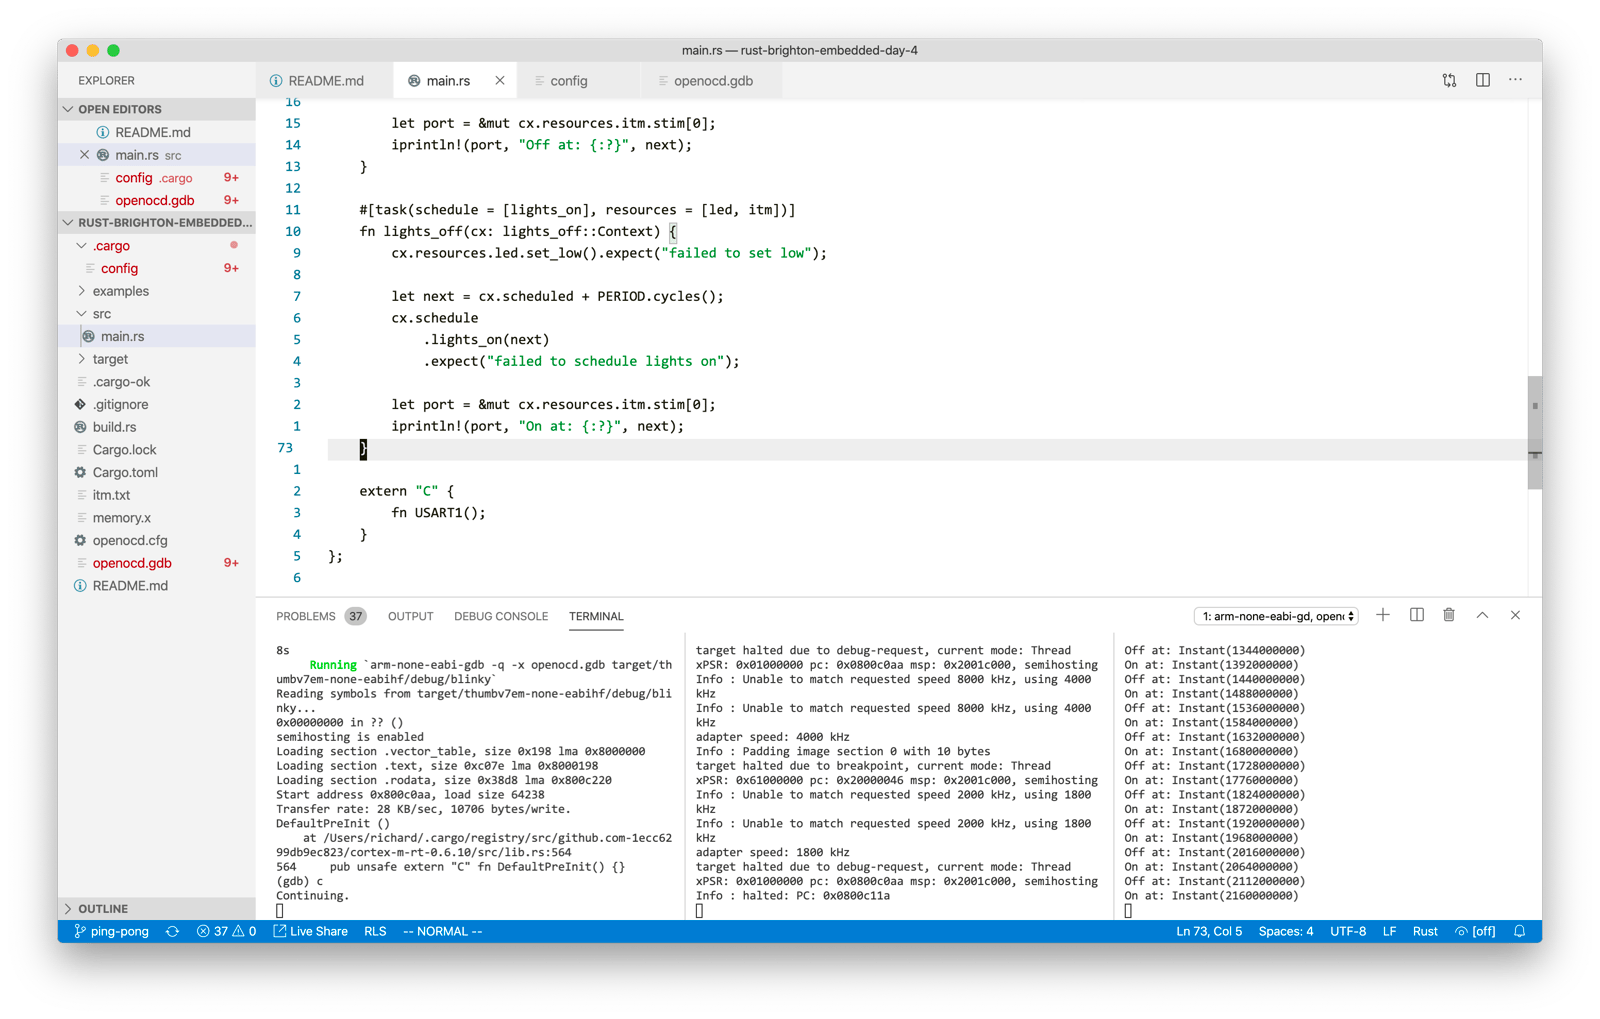Click line number 73 in gutter
This screenshot has width=1600, height=1019.
(285, 448)
